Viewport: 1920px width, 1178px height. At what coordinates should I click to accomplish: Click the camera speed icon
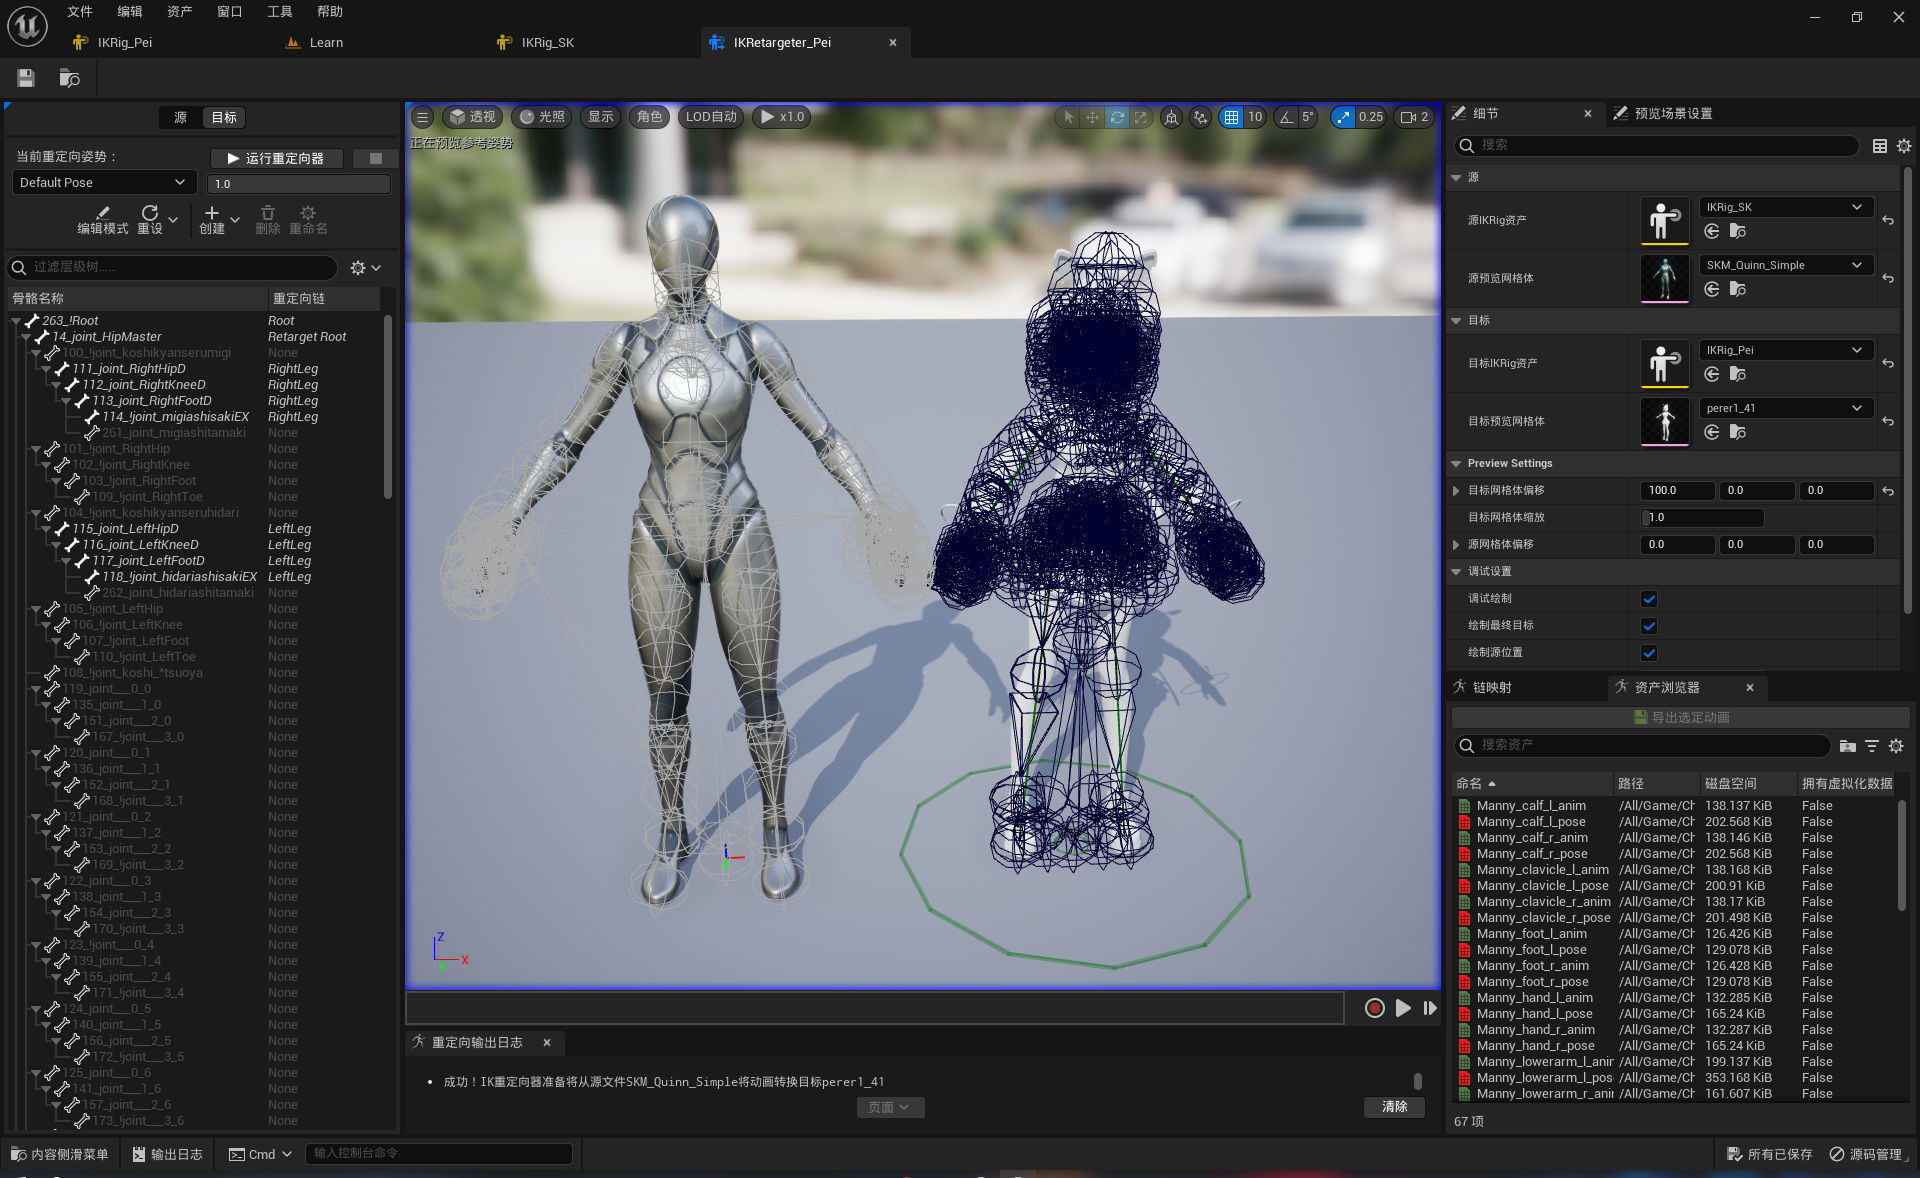click(1407, 117)
